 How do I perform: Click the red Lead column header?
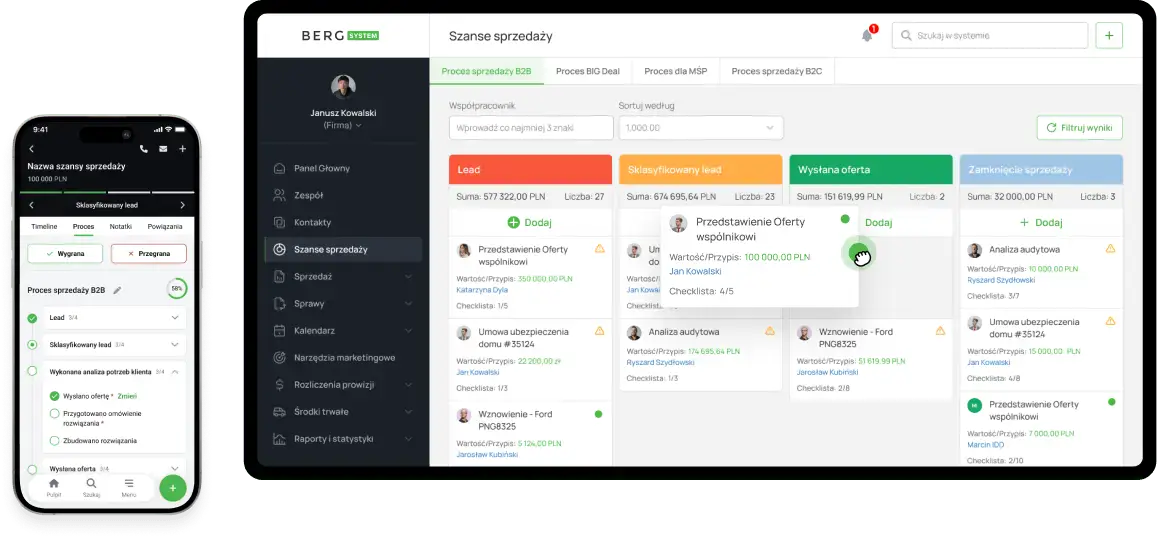pyautogui.click(x=530, y=170)
